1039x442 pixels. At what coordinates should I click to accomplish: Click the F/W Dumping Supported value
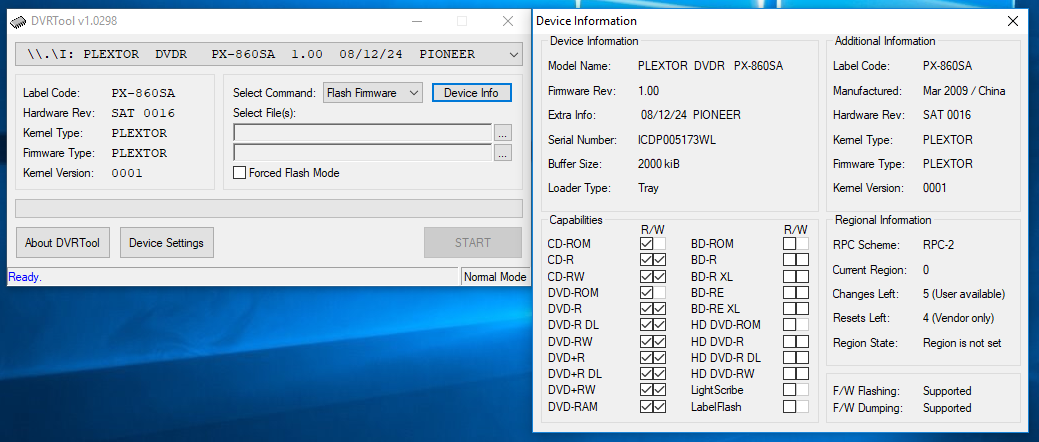coord(947,408)
